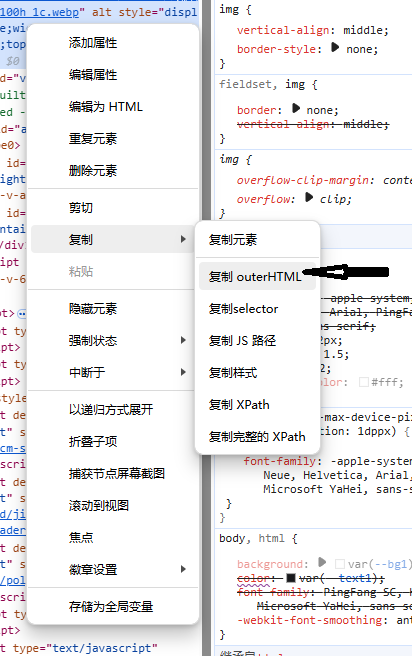Click the -webkit-font-smoothing property
Image resolution: width=412 pixels, height=656 pixels.
[310, 620]
